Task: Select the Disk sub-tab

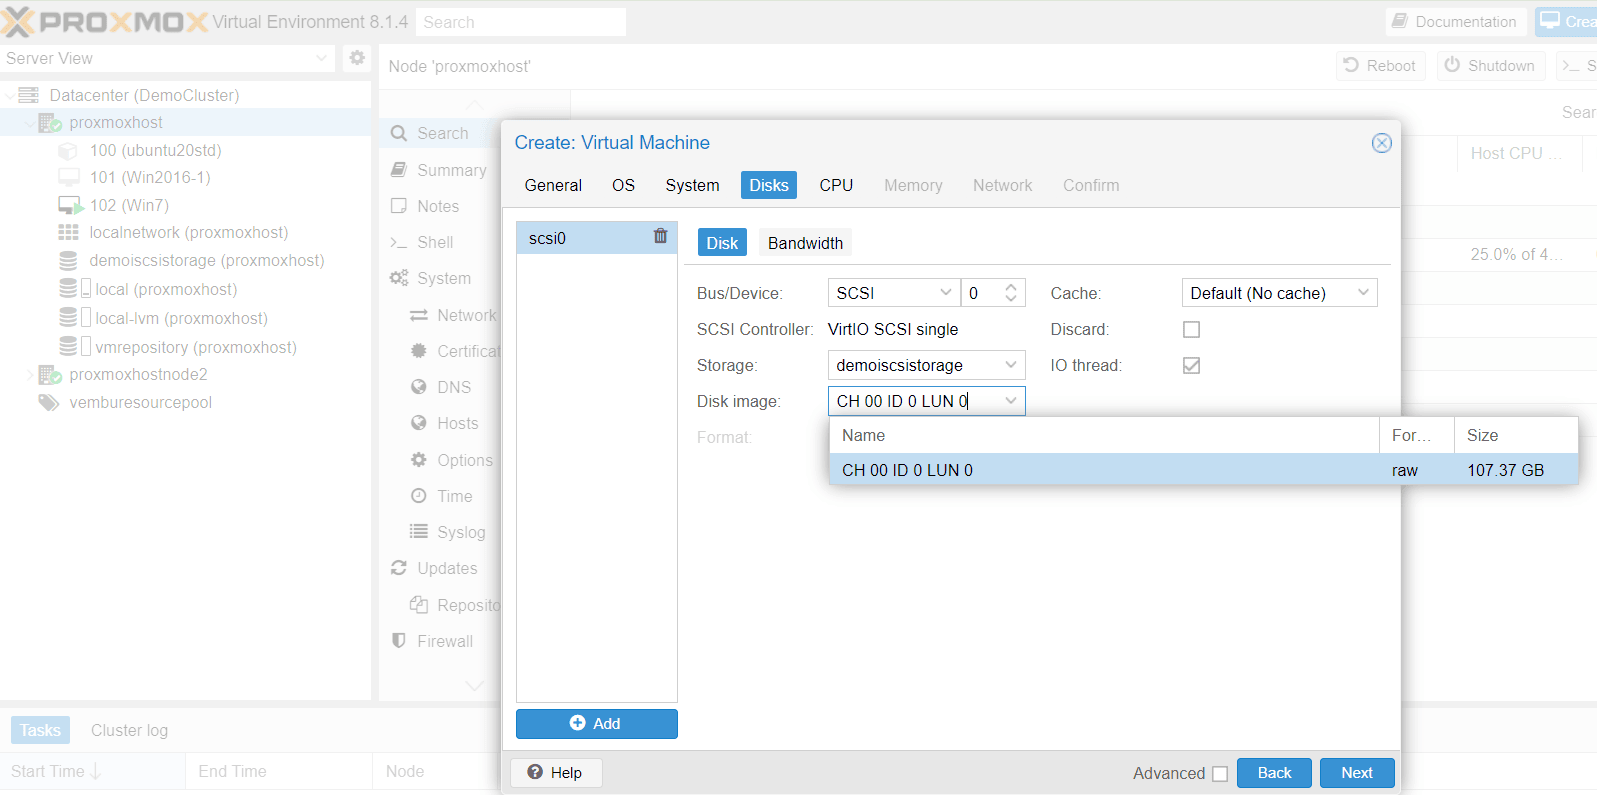Action: point(722,243)
